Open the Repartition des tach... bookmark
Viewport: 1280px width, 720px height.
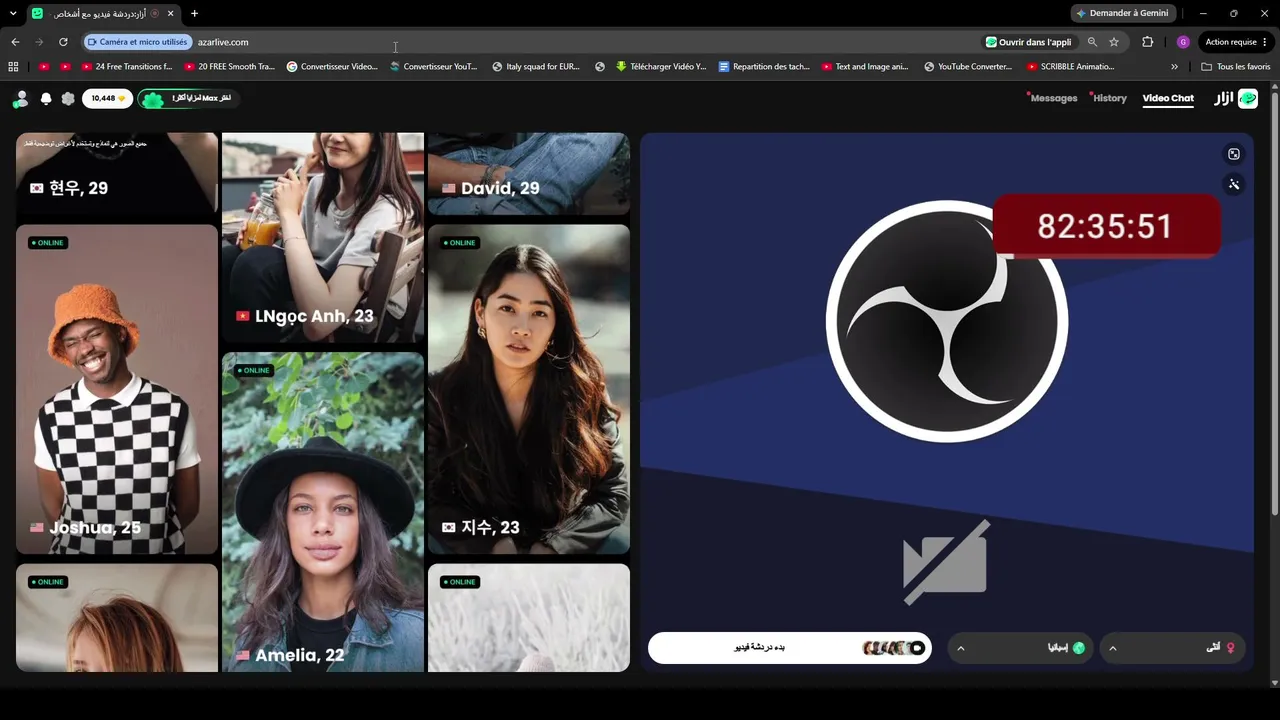point(764,67)
